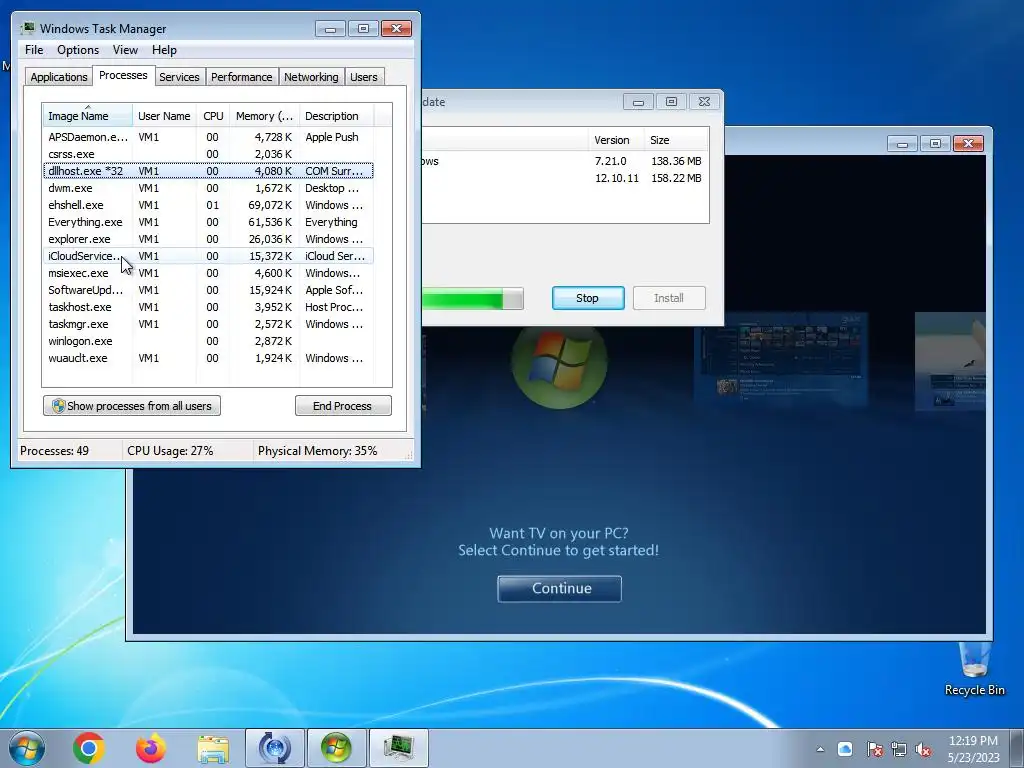
Task: Open the View menu in Task Manager
Action: (x=125, y=50)
